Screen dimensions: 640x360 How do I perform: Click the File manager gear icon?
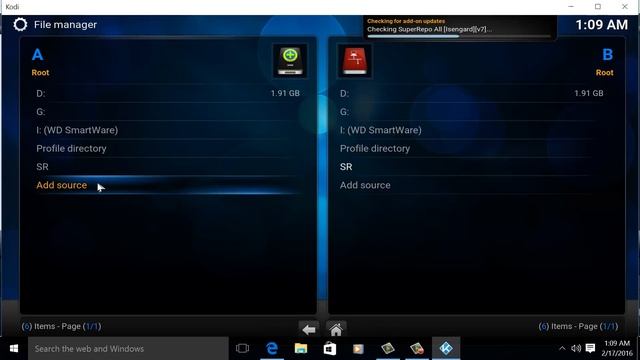(20, 24)
